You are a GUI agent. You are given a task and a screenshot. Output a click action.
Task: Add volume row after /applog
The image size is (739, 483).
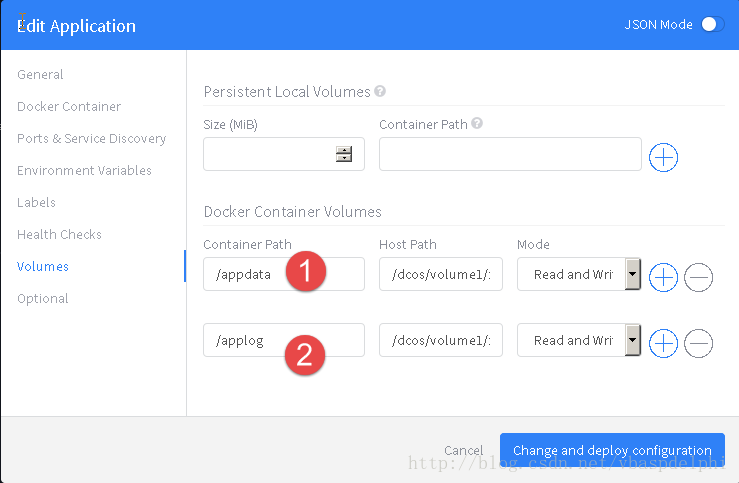pos(663,344)
